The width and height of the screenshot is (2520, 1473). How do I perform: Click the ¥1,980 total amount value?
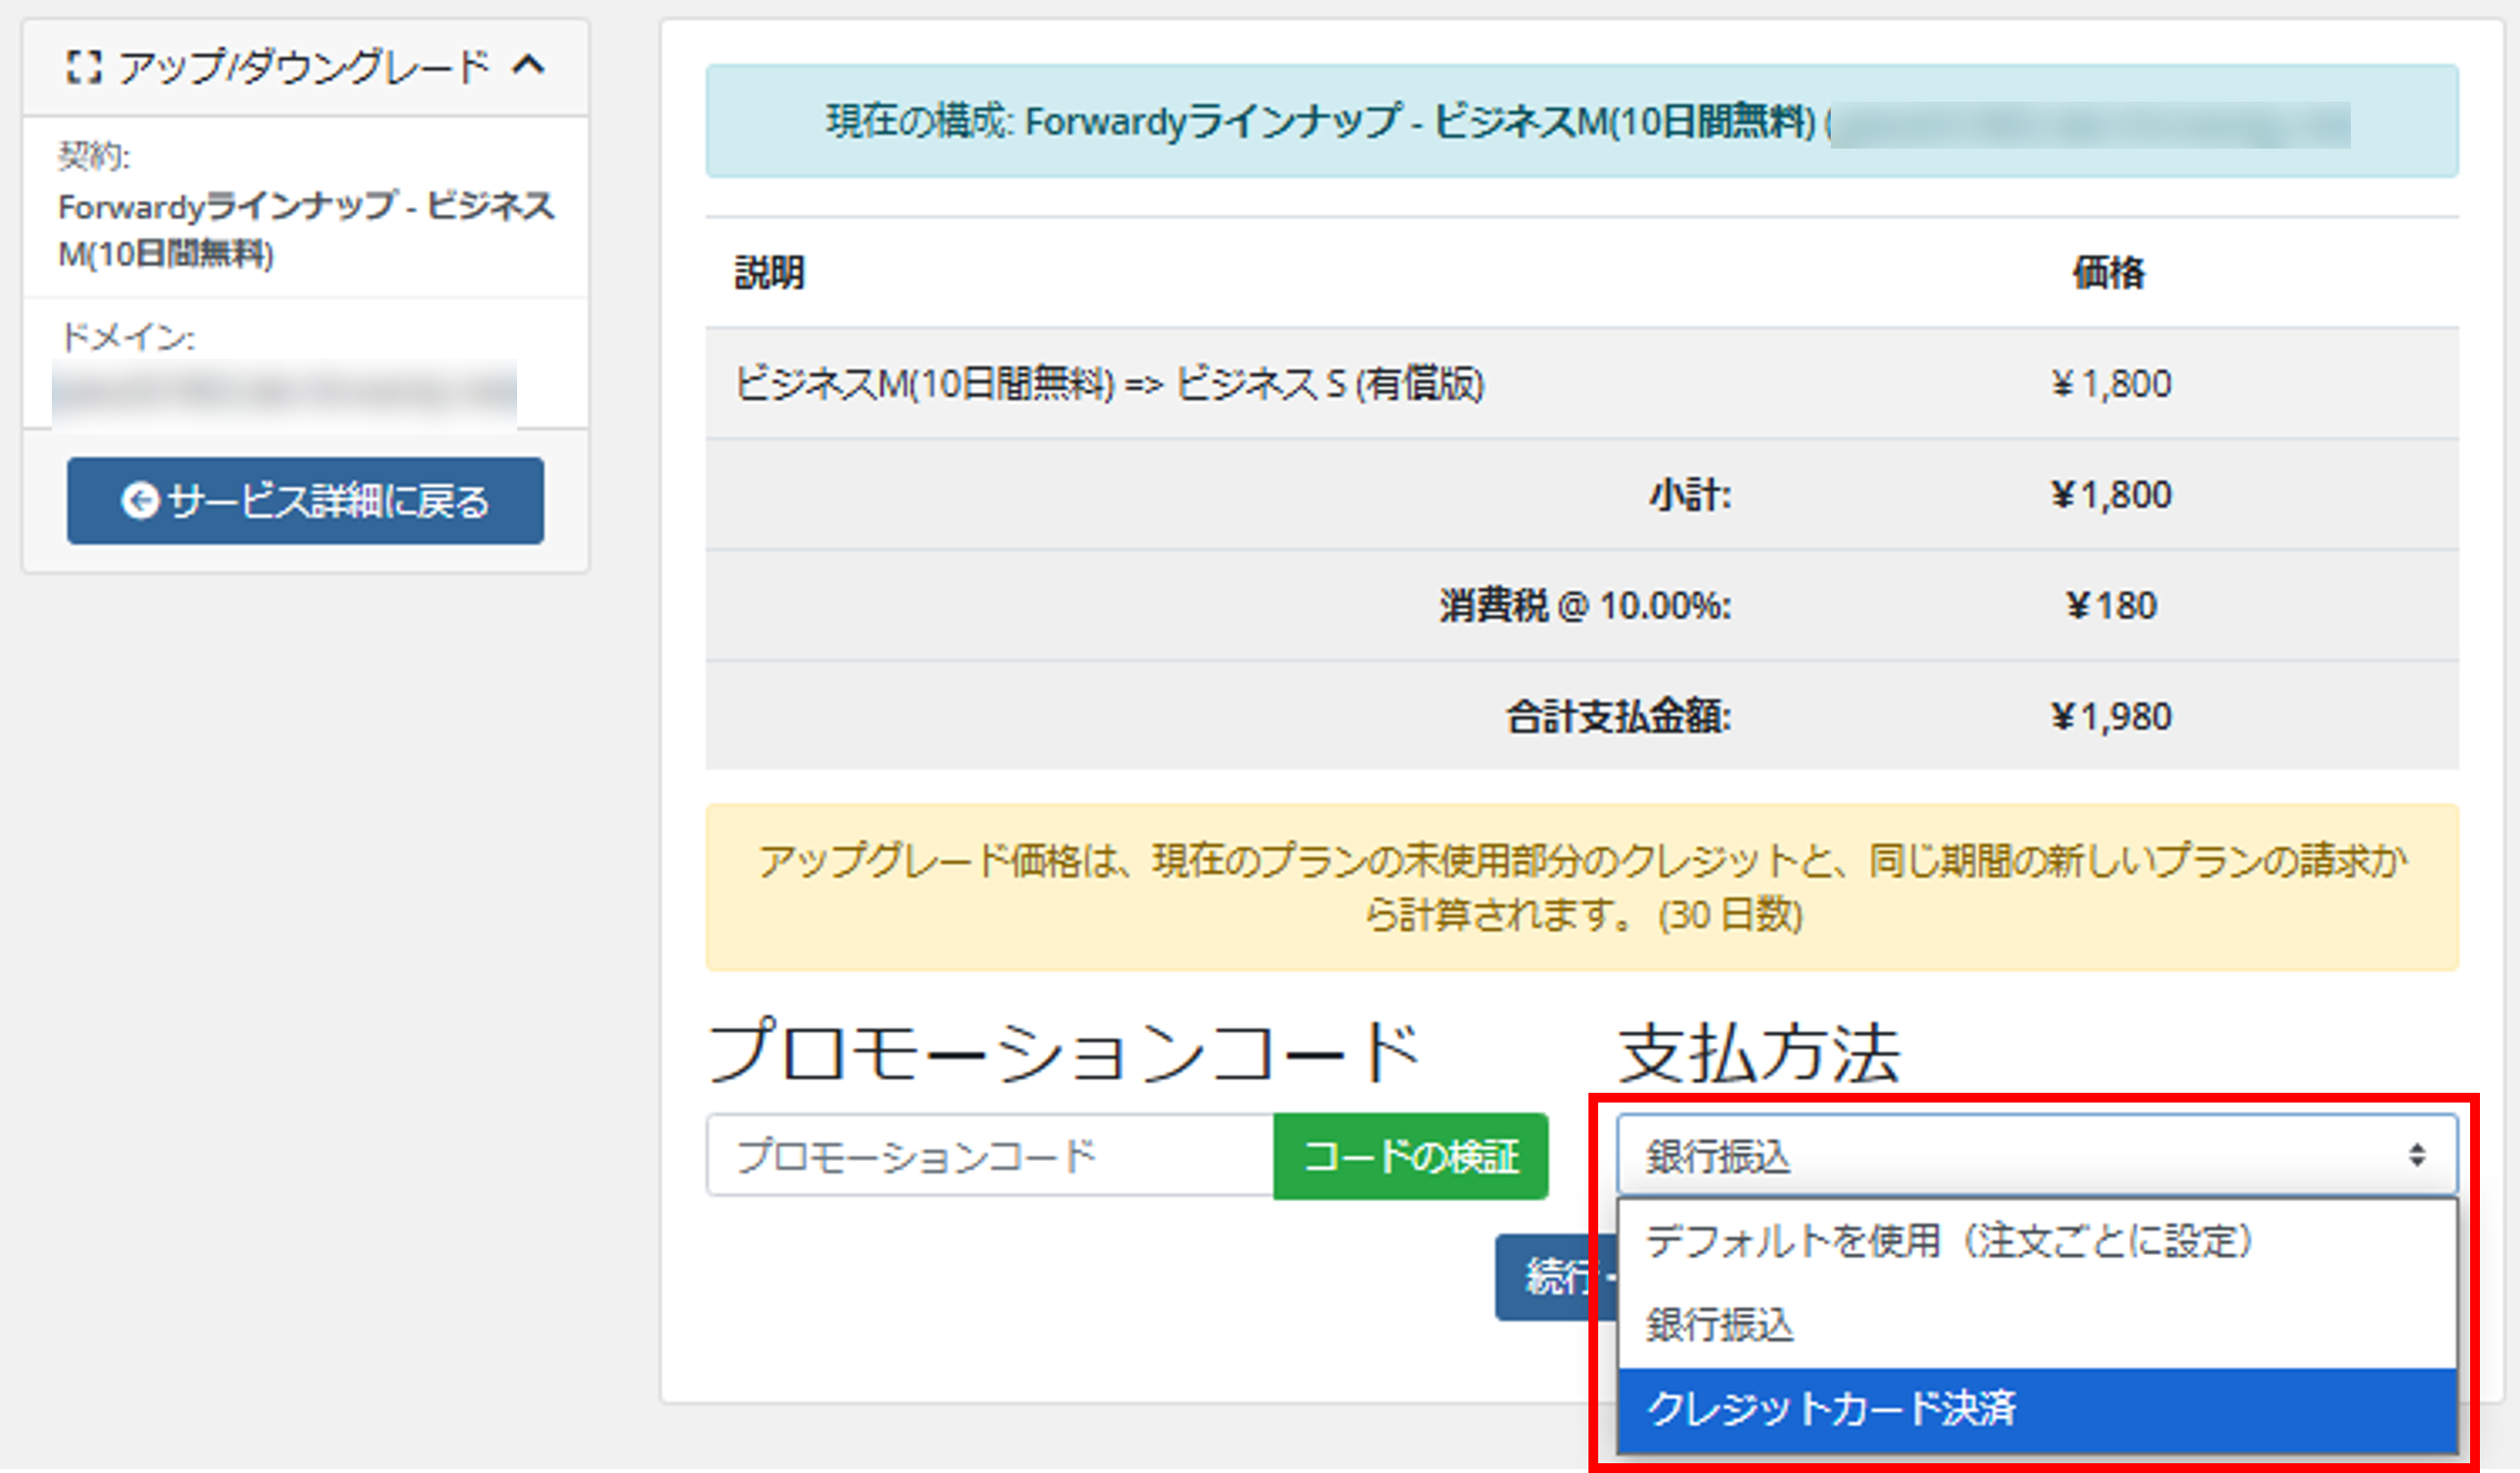(x=2111, y=716)
